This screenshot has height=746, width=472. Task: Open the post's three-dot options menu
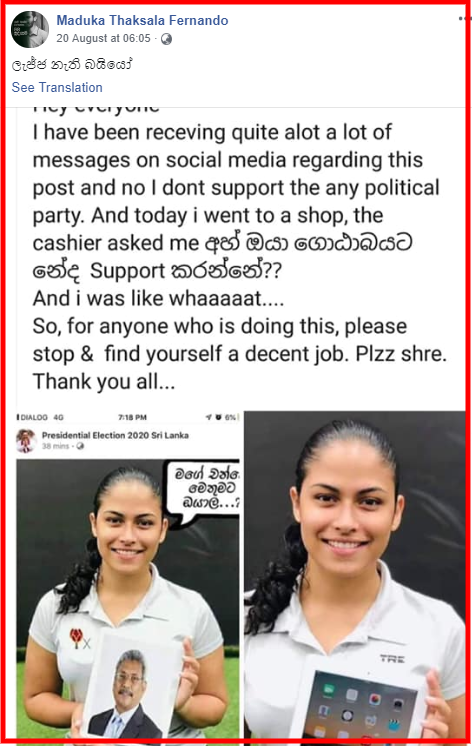click(x=463, y=19)
